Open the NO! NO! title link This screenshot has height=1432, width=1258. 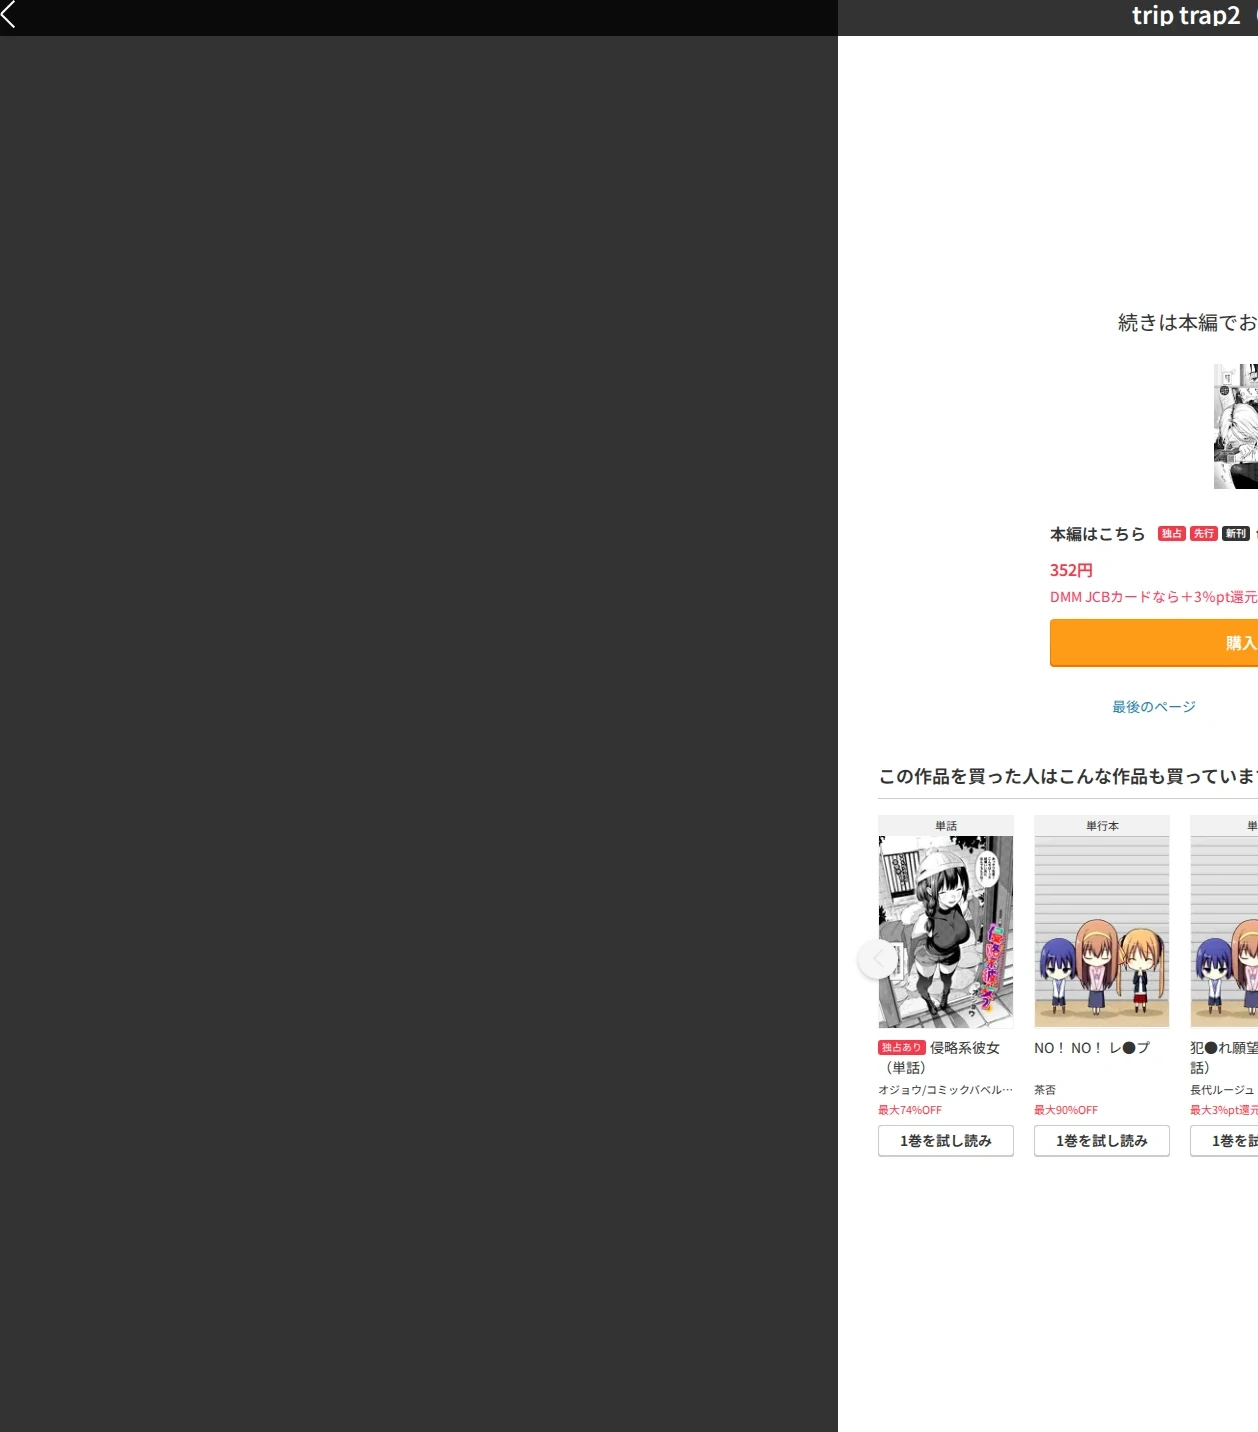[x=1092, y=1048]
